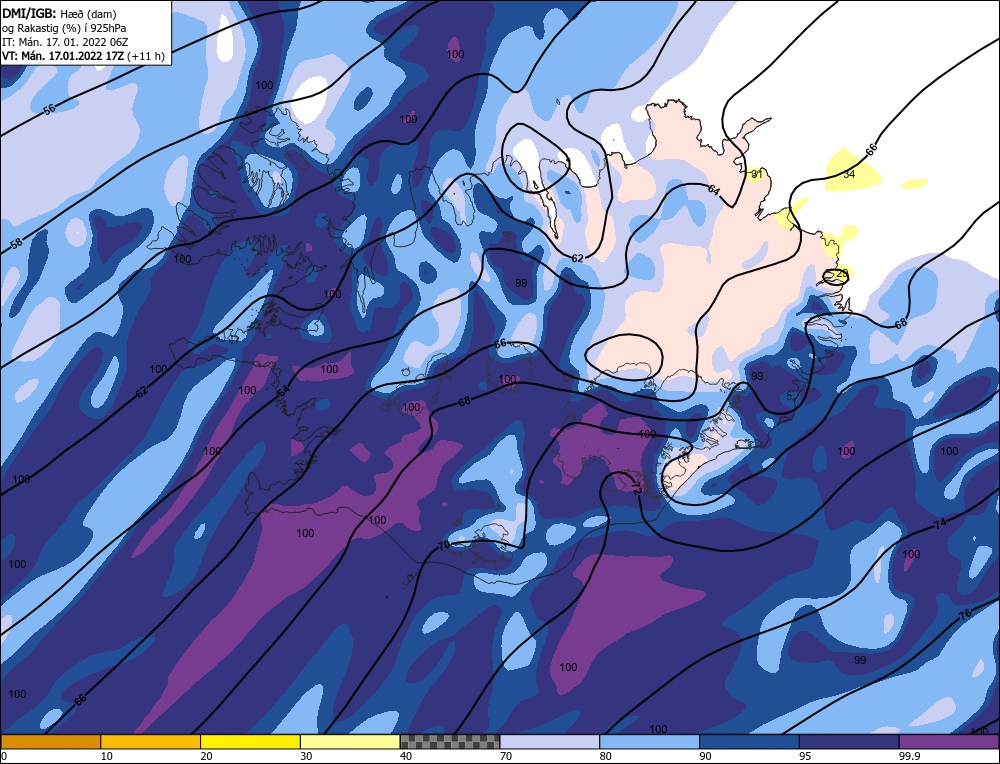Click the light blue 80–90 legend swatch
The image size is (1000, 764).
pos(649,741)
